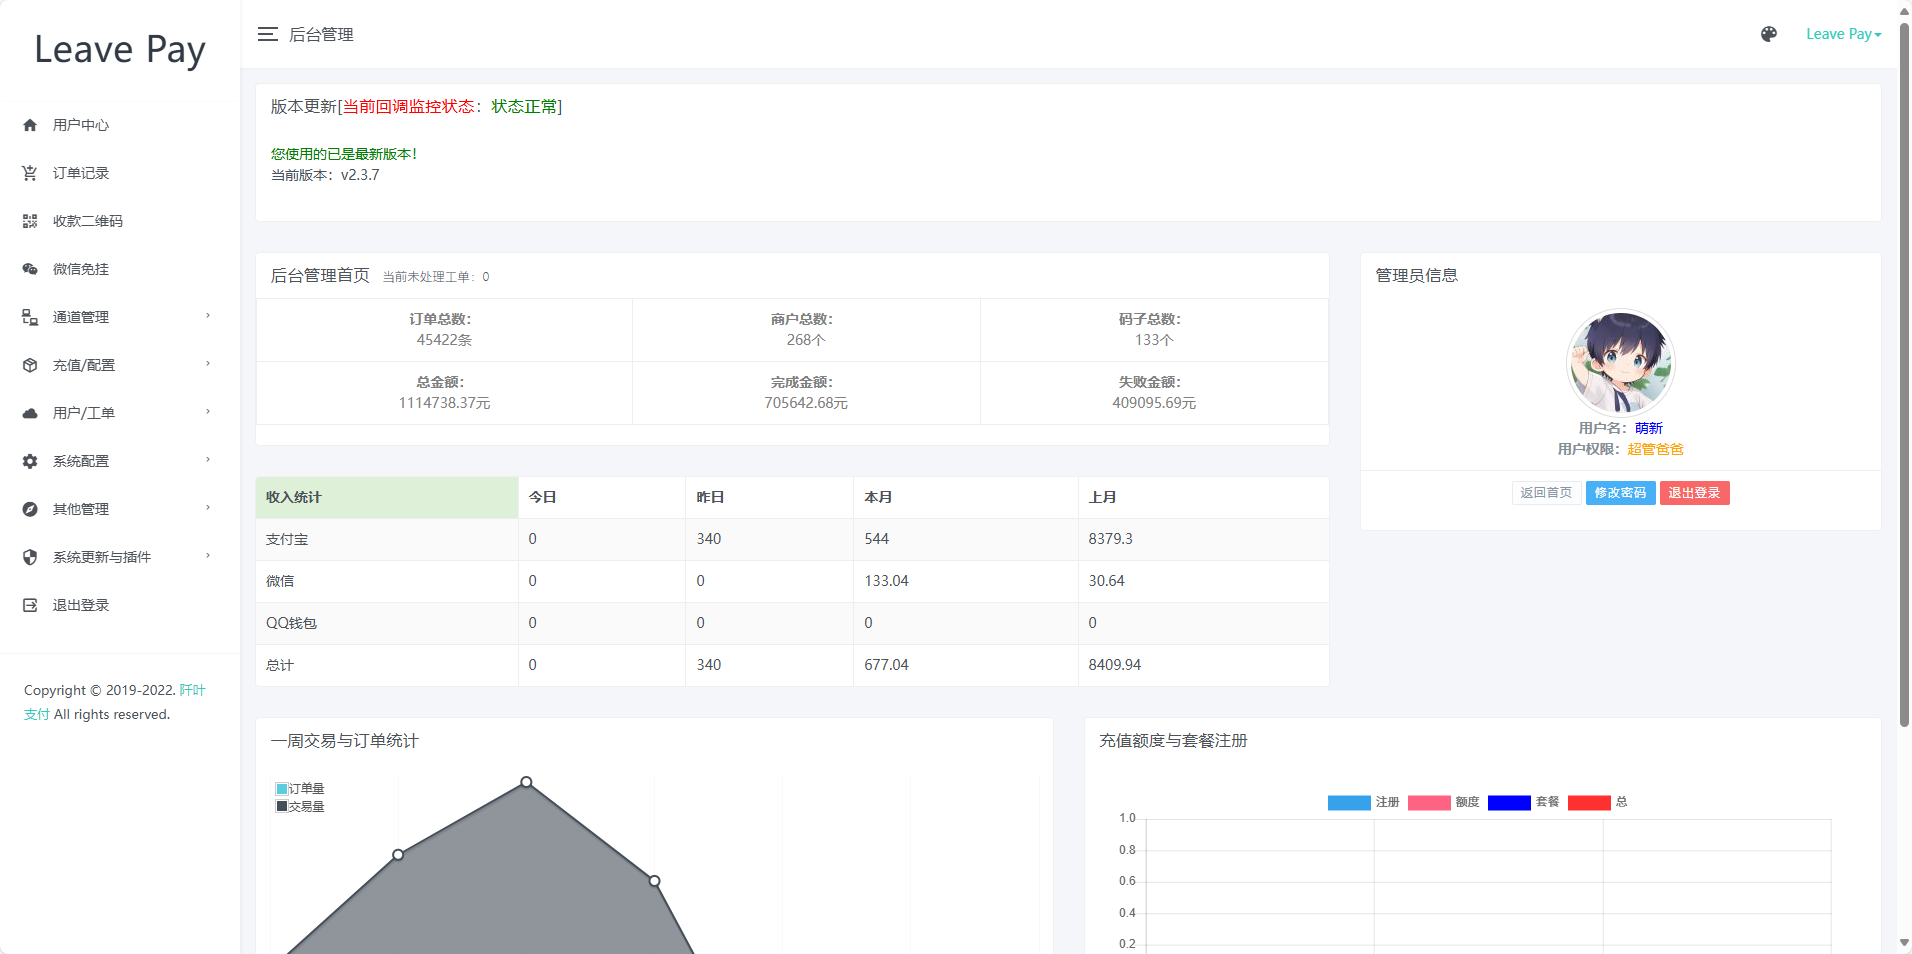Viewport: 1912px width, 954px height.
Task: Click the administrator avatar image
Action: point(1620,362)
